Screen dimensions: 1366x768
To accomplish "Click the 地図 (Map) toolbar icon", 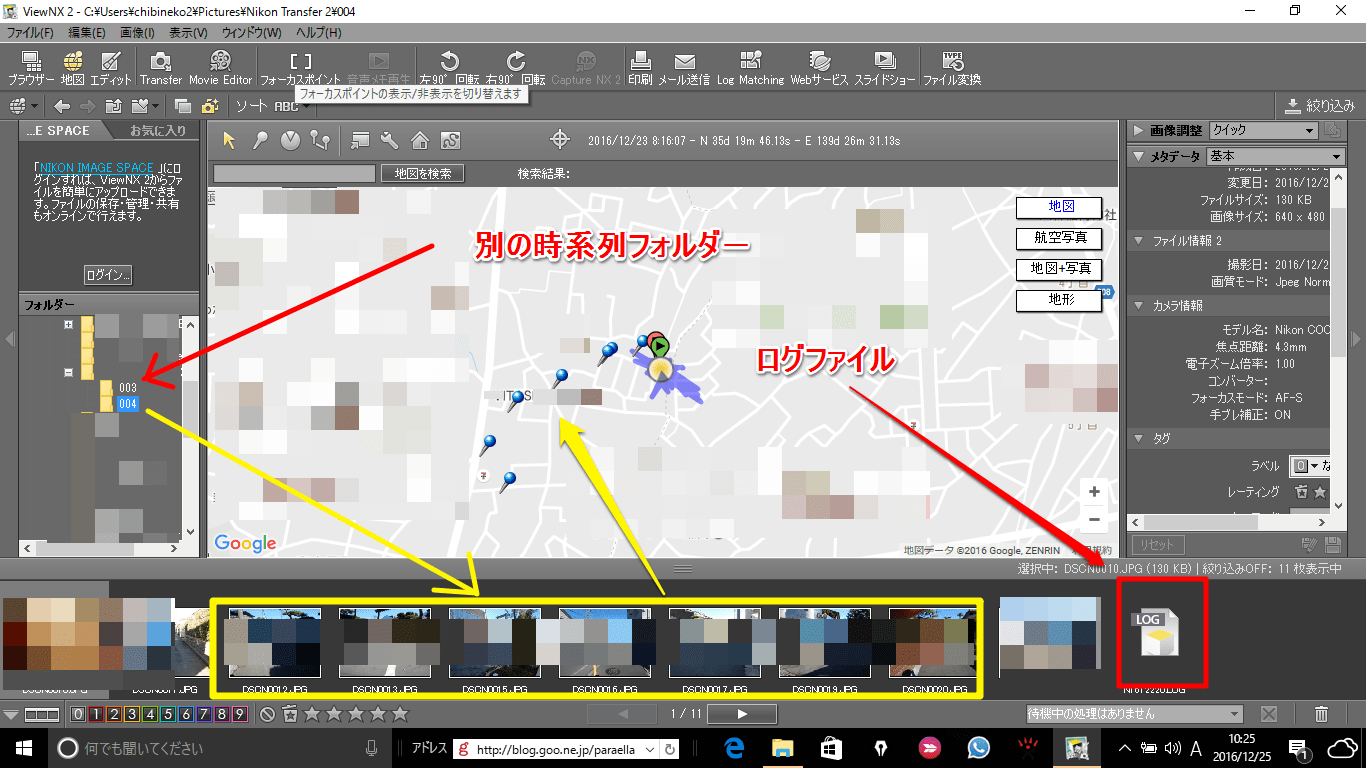I will click(x=72, y=67).
